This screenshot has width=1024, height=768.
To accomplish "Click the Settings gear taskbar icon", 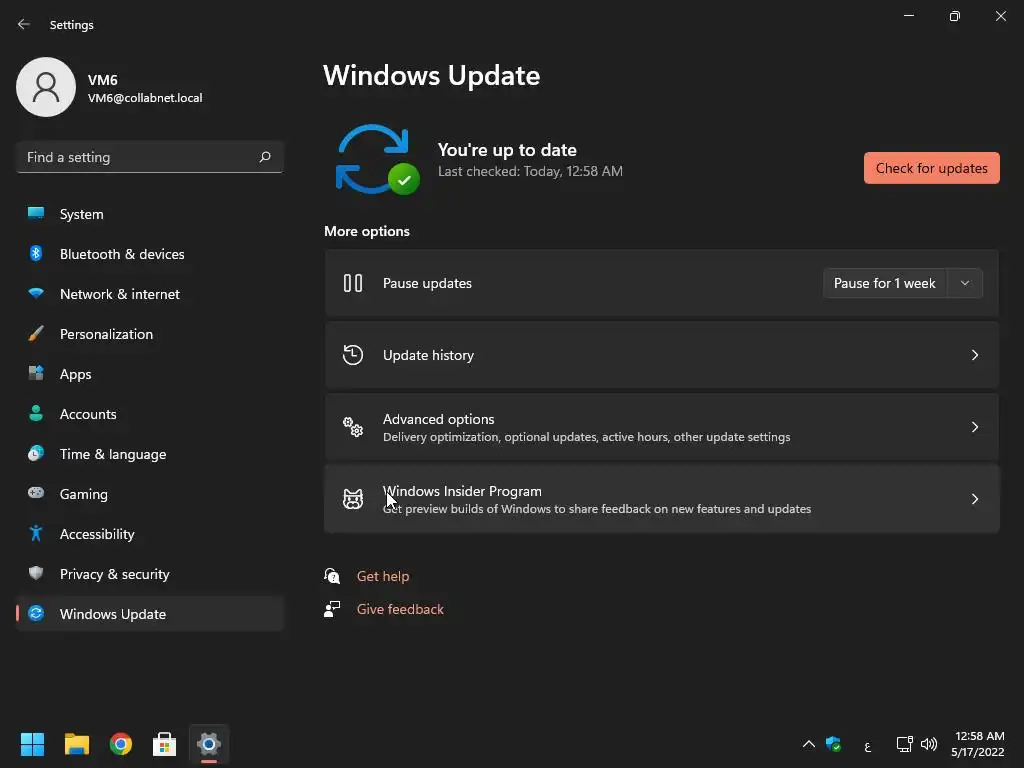I will (208, 744).
